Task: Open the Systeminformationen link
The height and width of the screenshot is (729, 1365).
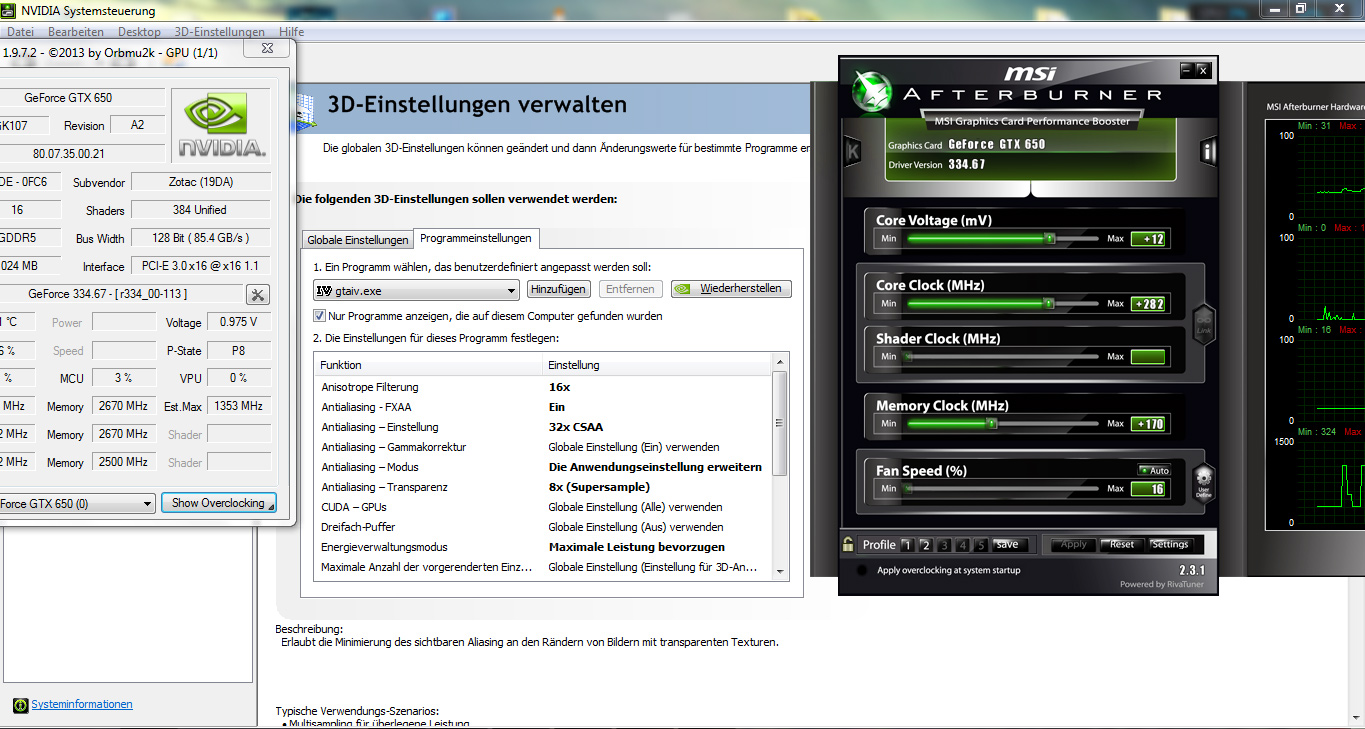Action: click(x=82, y=705)
